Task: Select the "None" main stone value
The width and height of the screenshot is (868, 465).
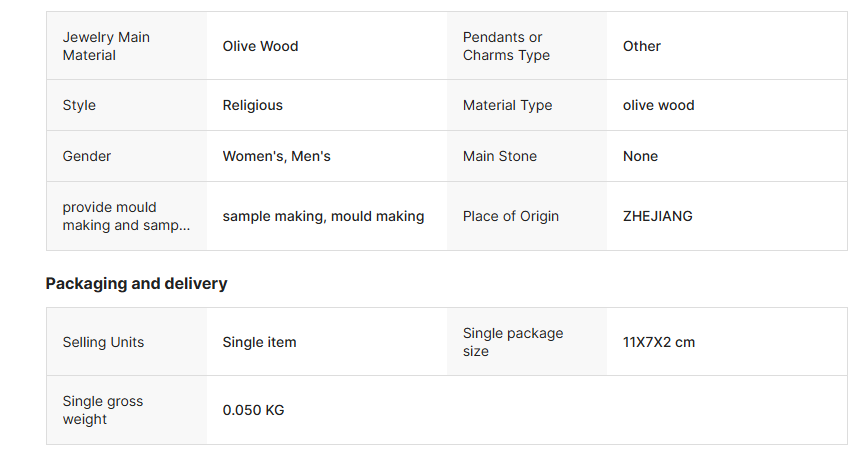Action: point(641,156)
